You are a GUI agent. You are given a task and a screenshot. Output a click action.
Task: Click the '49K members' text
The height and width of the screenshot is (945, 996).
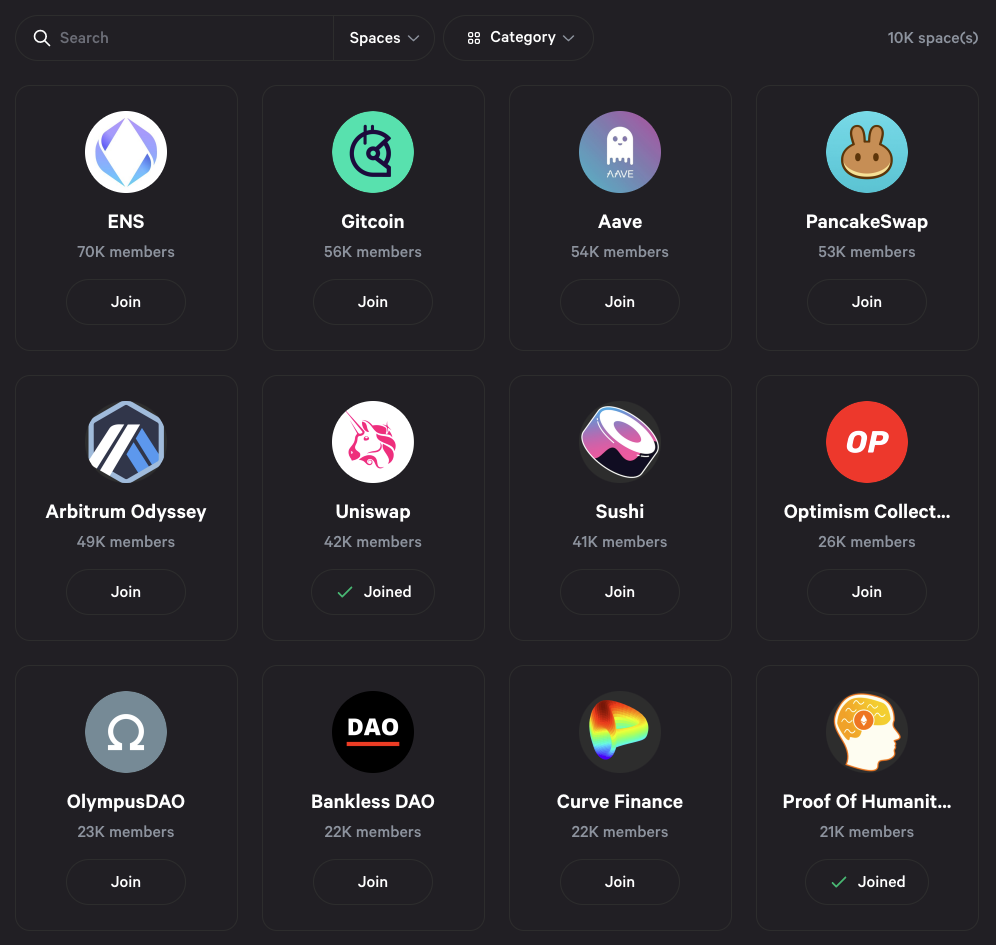pyautogui.click(x=126, y=542)
